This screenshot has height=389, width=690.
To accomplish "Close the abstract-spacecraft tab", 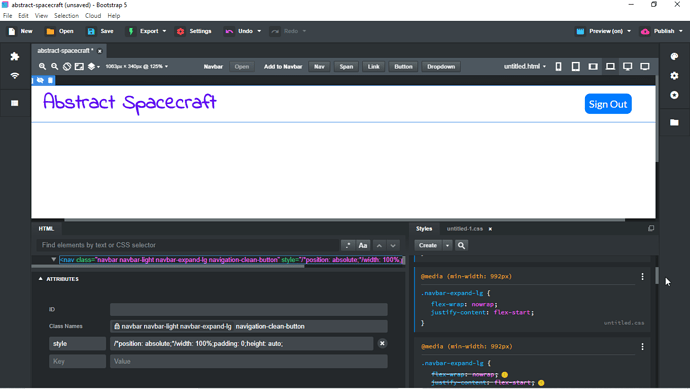I will (x=100, y=51).
